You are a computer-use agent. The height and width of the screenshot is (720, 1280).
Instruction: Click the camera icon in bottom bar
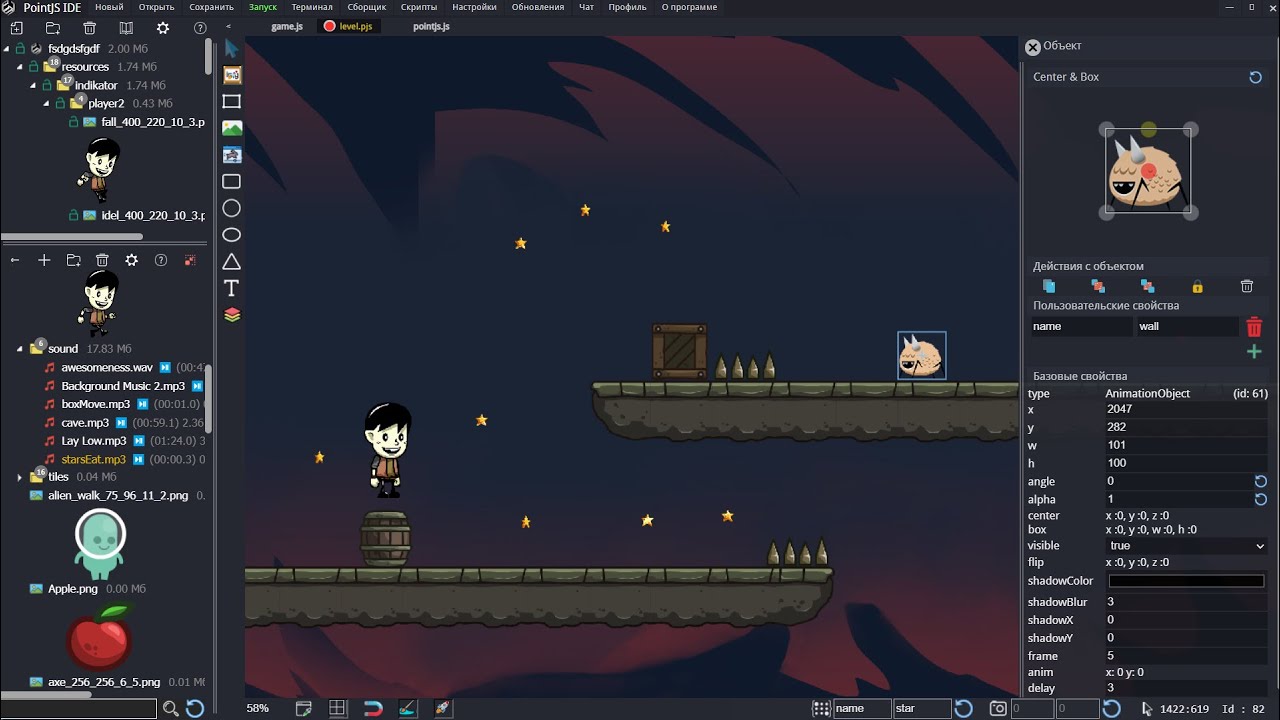point(998,708)
